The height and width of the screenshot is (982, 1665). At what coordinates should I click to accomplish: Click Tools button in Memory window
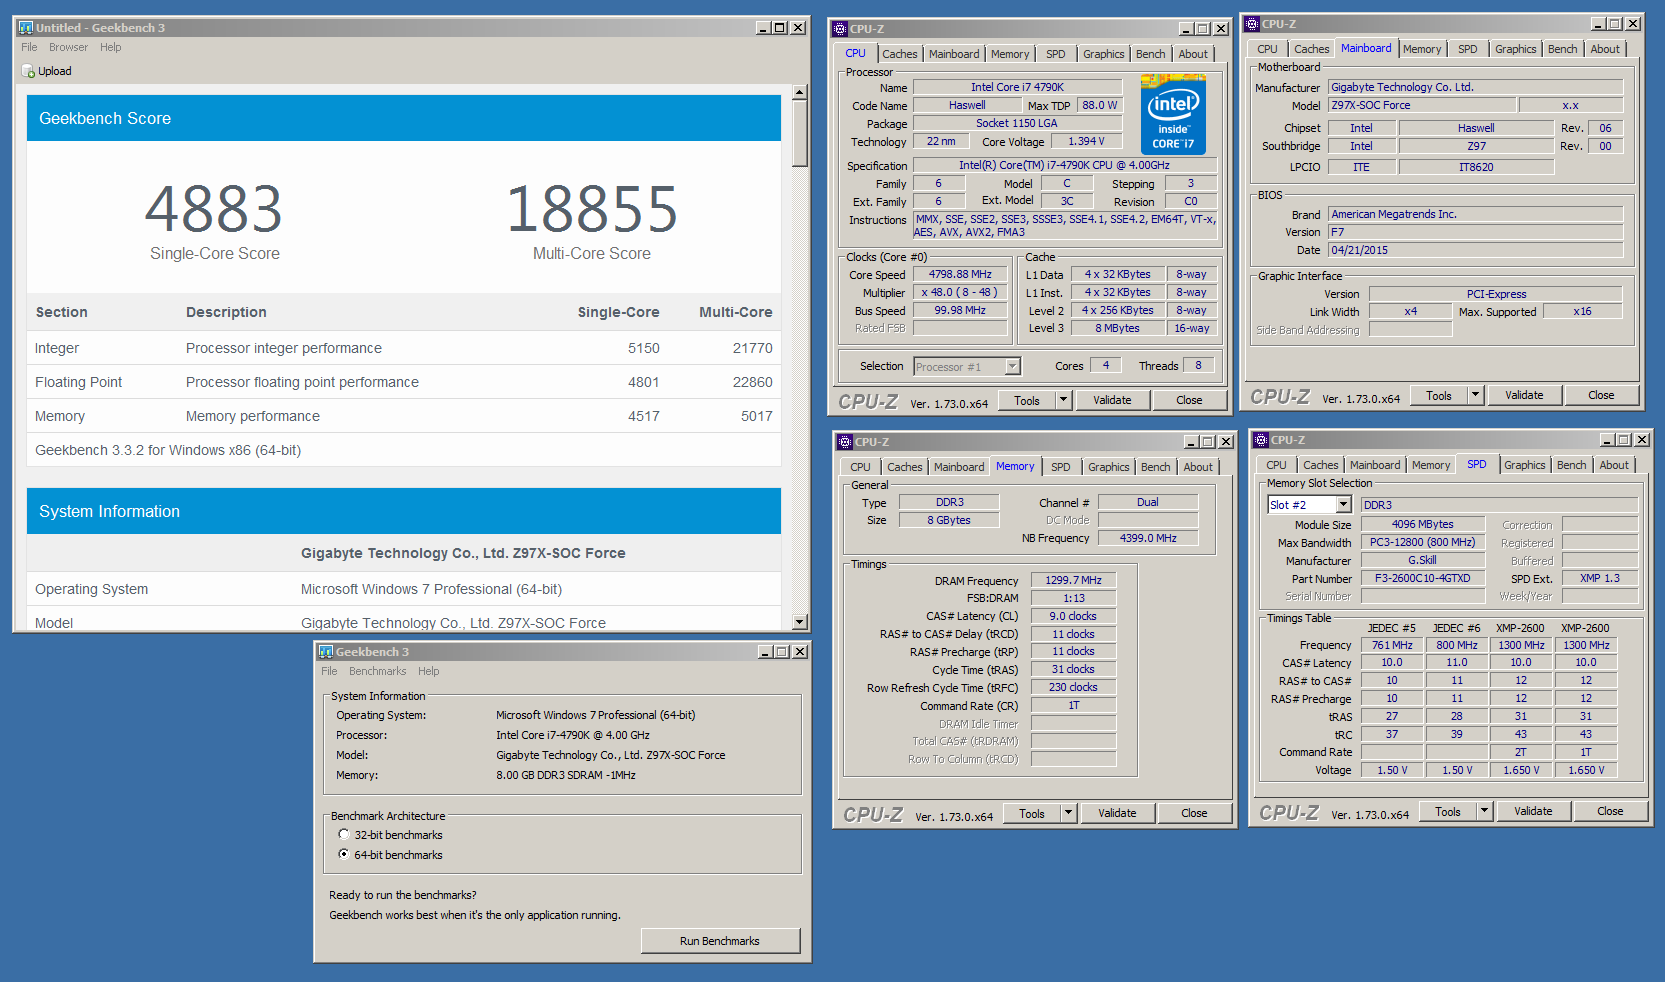click(1032, 814)
